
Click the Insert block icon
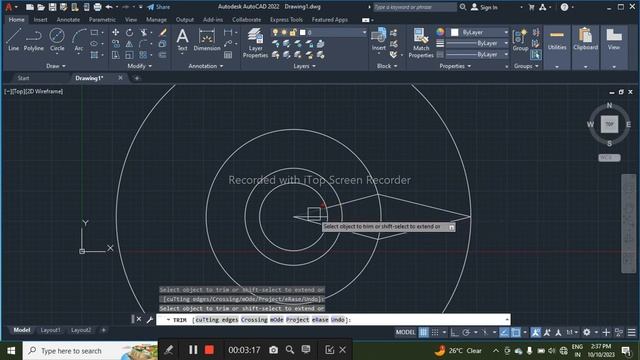378,39
